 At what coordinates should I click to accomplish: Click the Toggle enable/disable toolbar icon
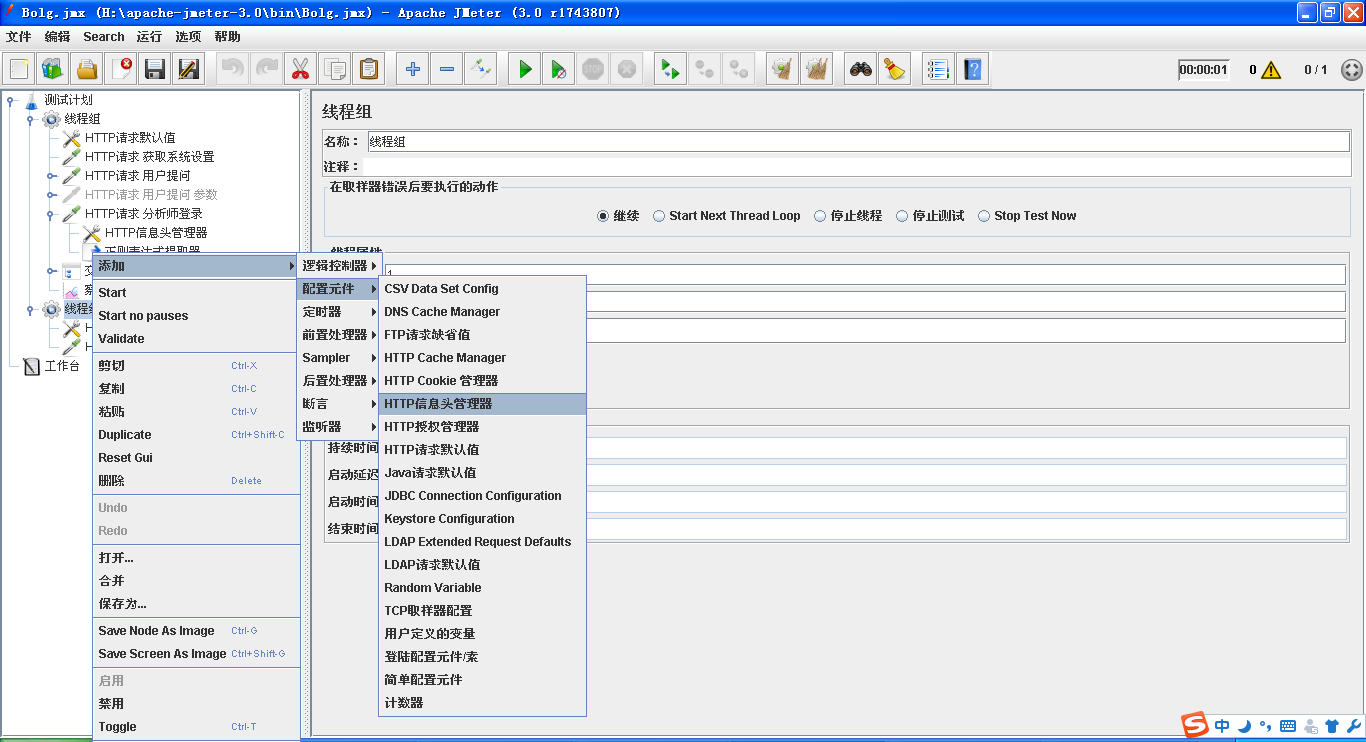(481, 69)
